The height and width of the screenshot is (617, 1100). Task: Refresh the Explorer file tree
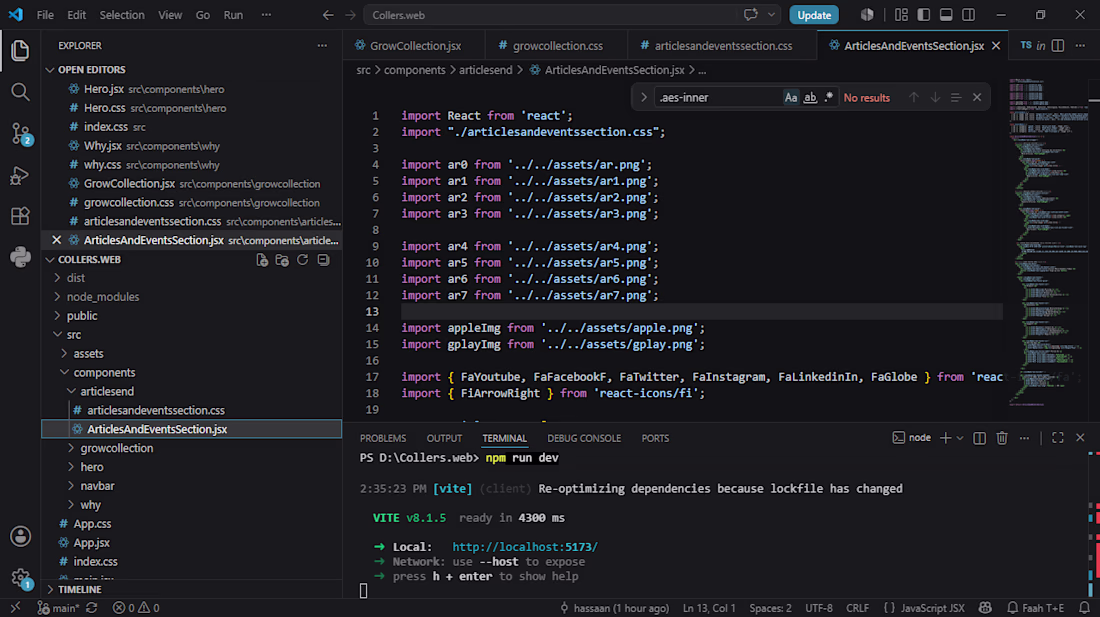[302, 260]
